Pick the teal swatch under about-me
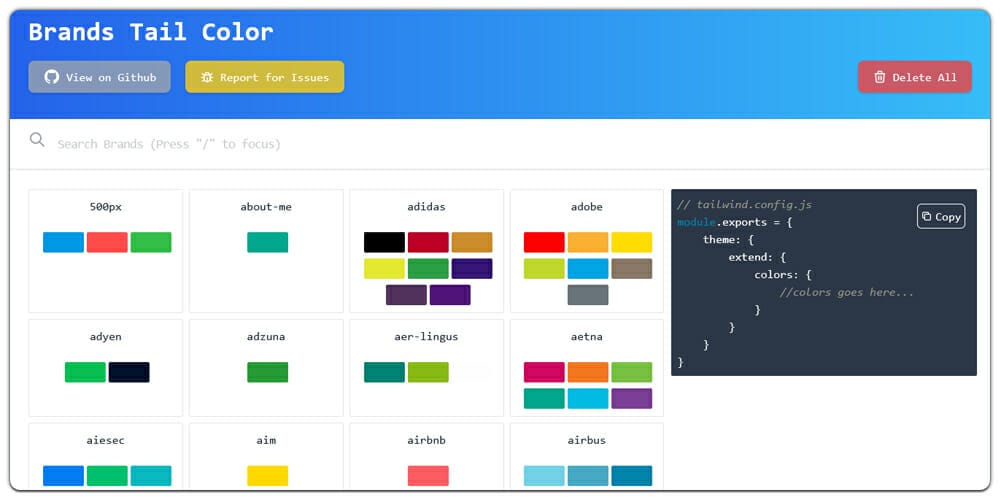 point(267,242)
